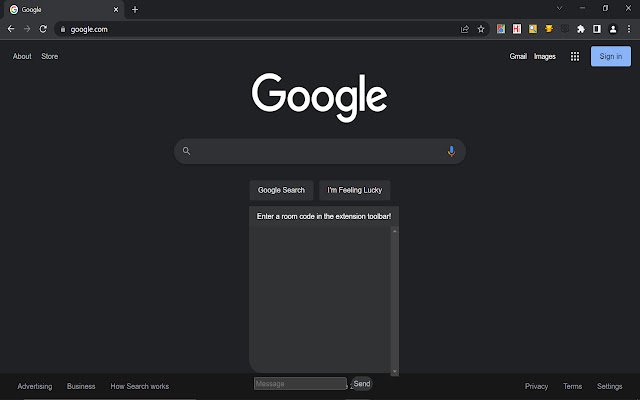Viewport: 640px width, 400px height.
Task: Click the lock icon beside google.com
Action: point(63,29)
